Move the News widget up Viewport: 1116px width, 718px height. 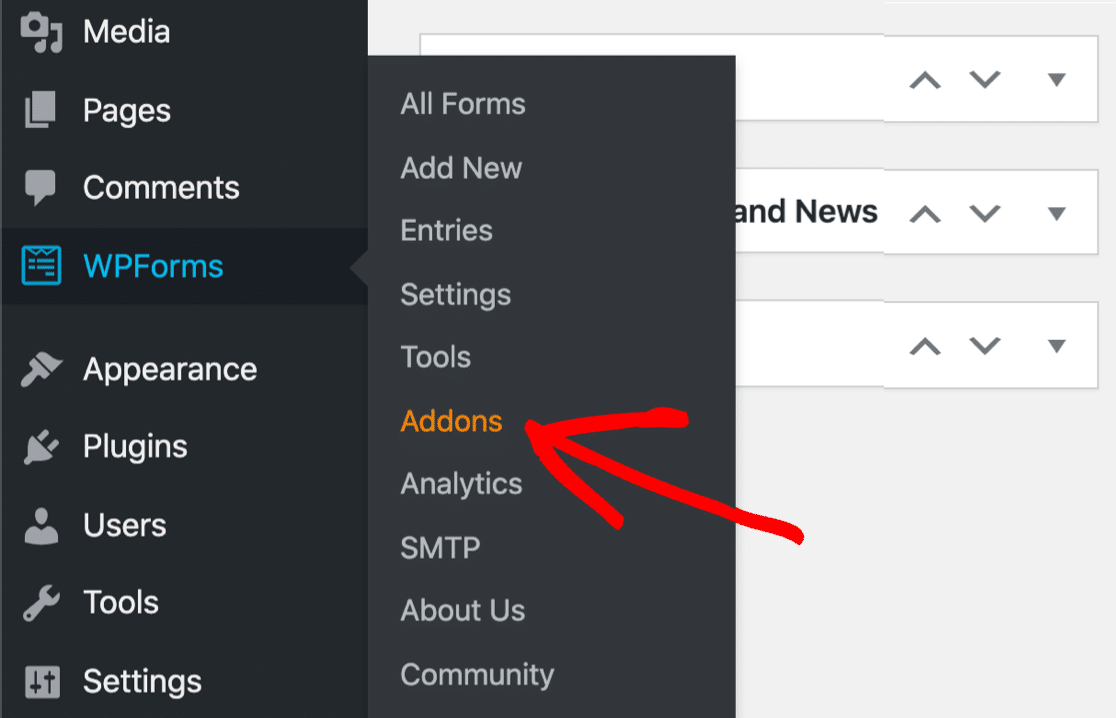point(925,213)
